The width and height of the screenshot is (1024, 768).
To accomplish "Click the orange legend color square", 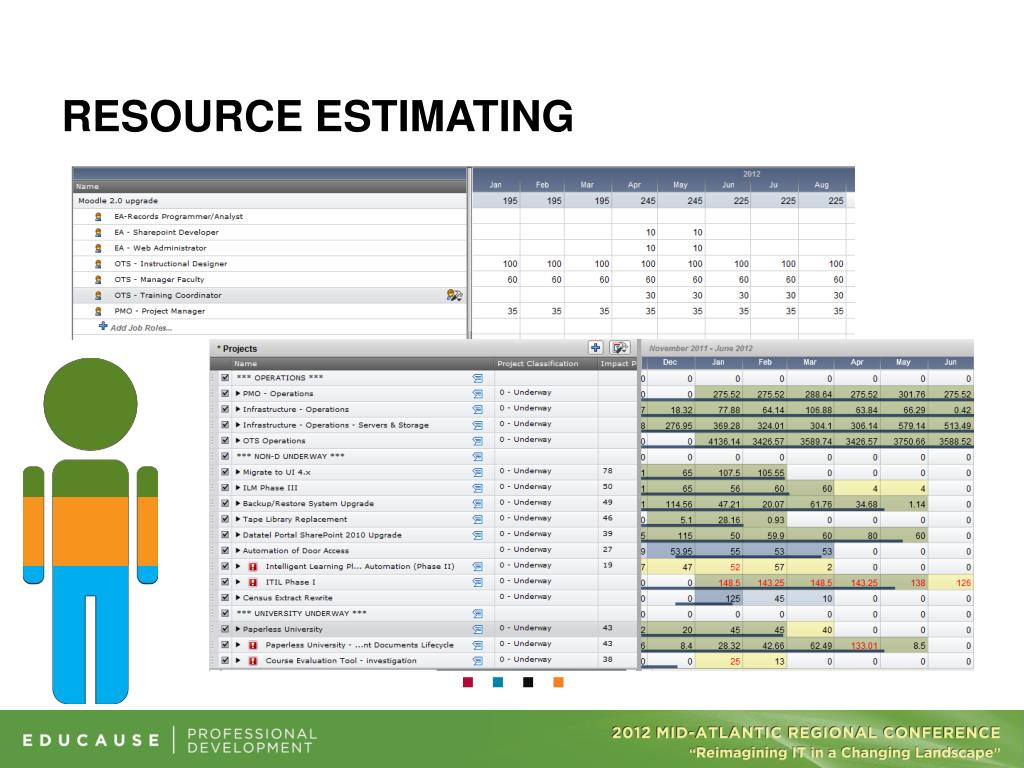I will (x=558, y=682).
